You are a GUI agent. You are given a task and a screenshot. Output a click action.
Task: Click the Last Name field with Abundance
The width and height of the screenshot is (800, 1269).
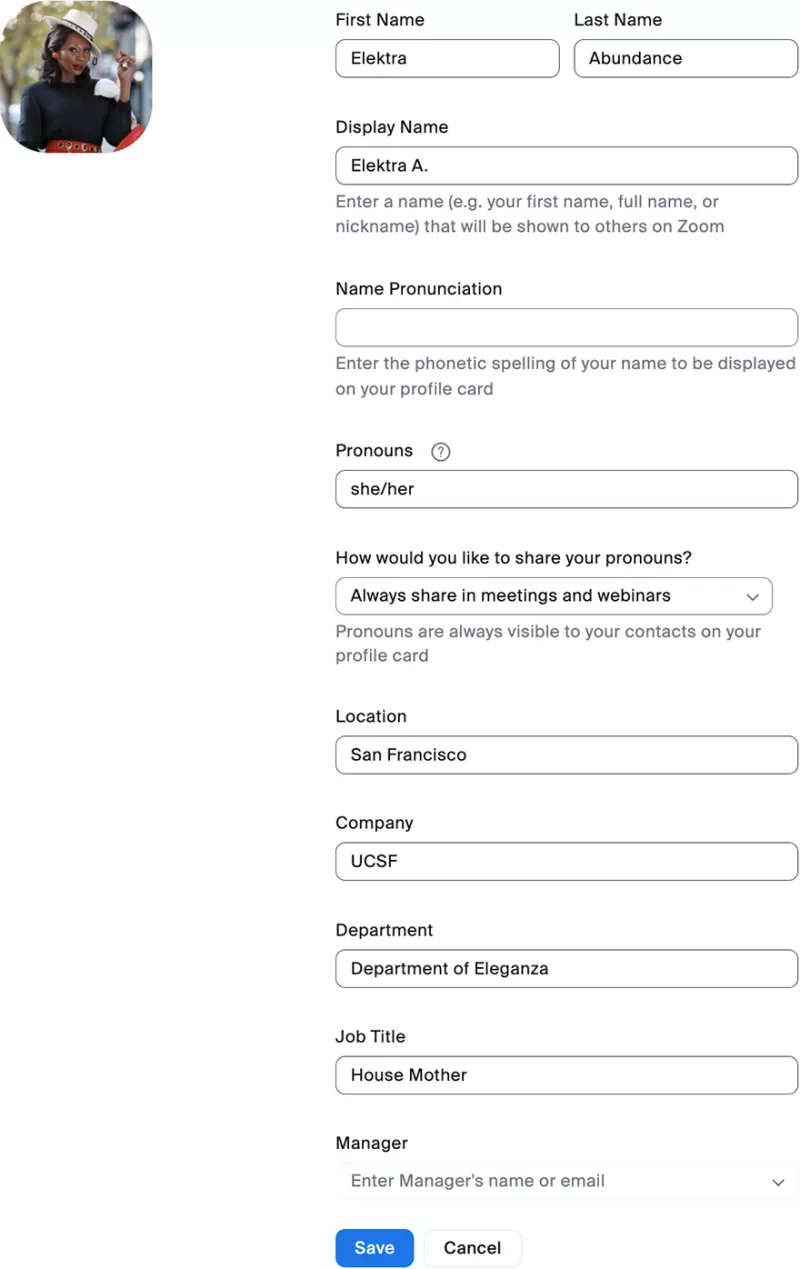click(686, 58)
